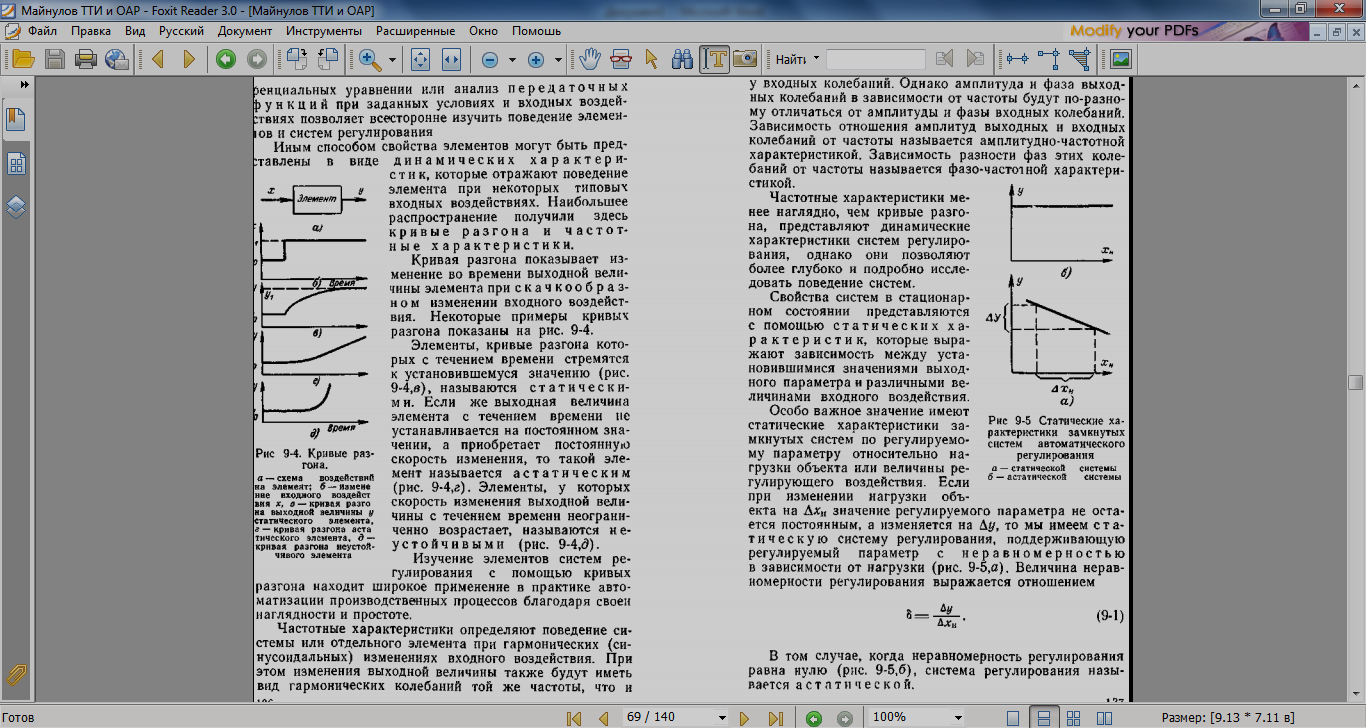Open the zoom tool dropdown arrow
Viewport: 1366px width, 728px height.
(x=392, y=60)
